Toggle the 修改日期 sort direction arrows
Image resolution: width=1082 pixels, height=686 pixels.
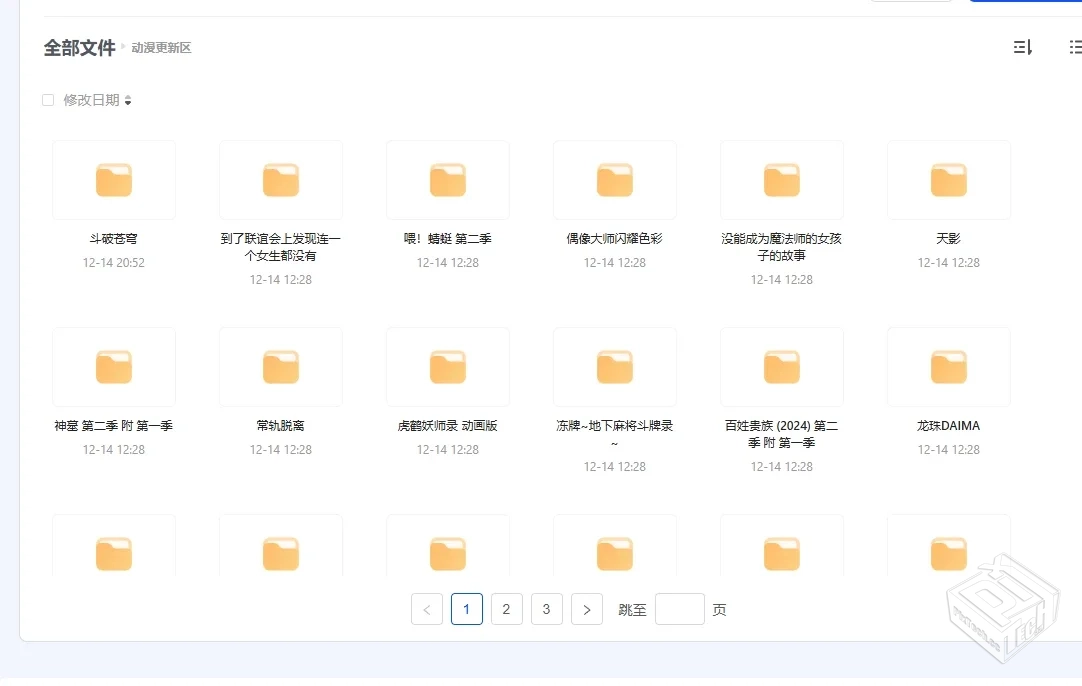pos(129,99)
